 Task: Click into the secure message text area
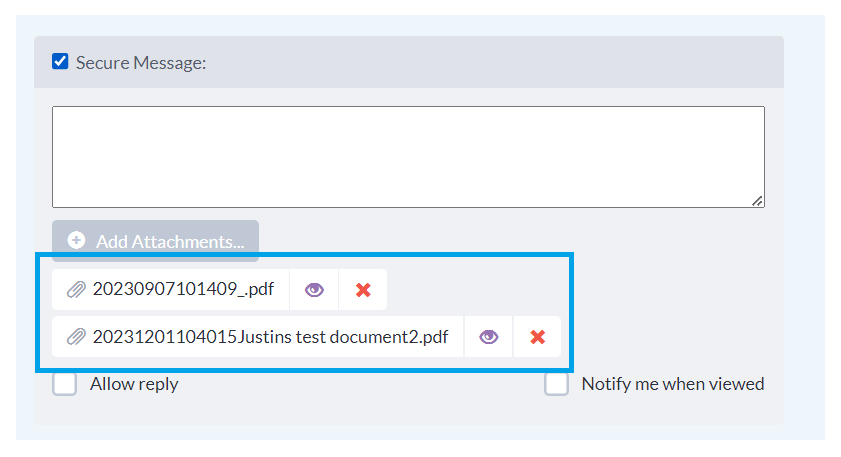tap(408, 157)
